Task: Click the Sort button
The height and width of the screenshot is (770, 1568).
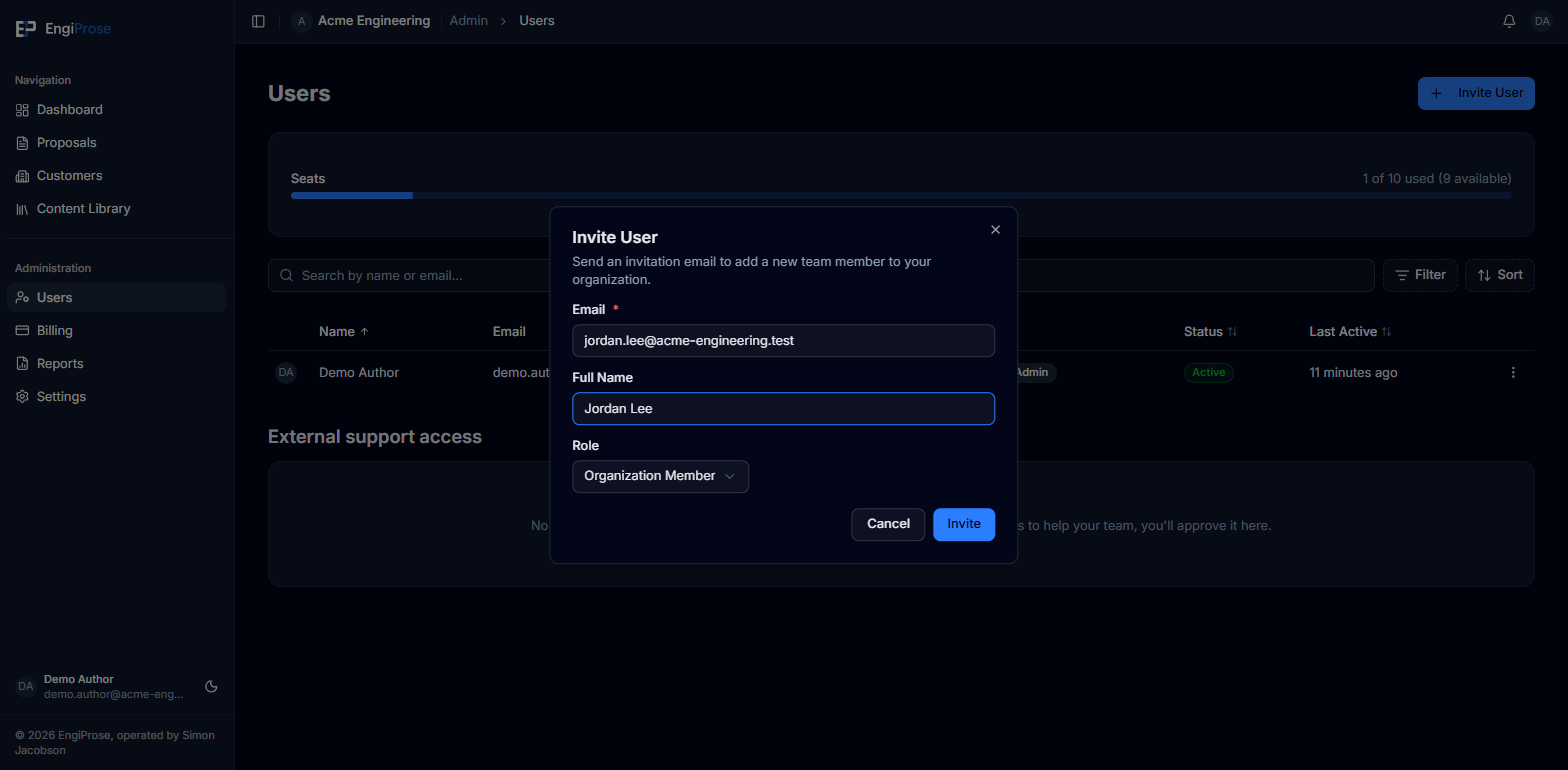Action: tap(1500, 275)
